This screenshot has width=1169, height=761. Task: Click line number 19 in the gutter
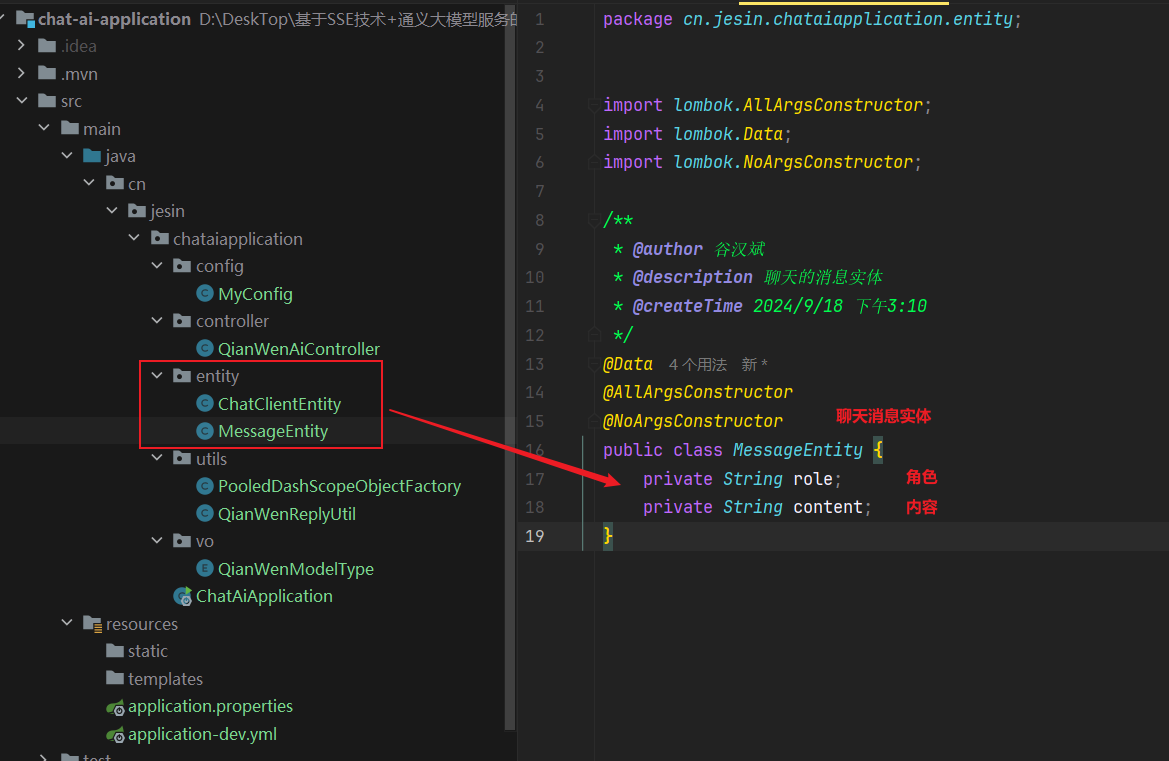pyautogui.click(x=535, y=536)
